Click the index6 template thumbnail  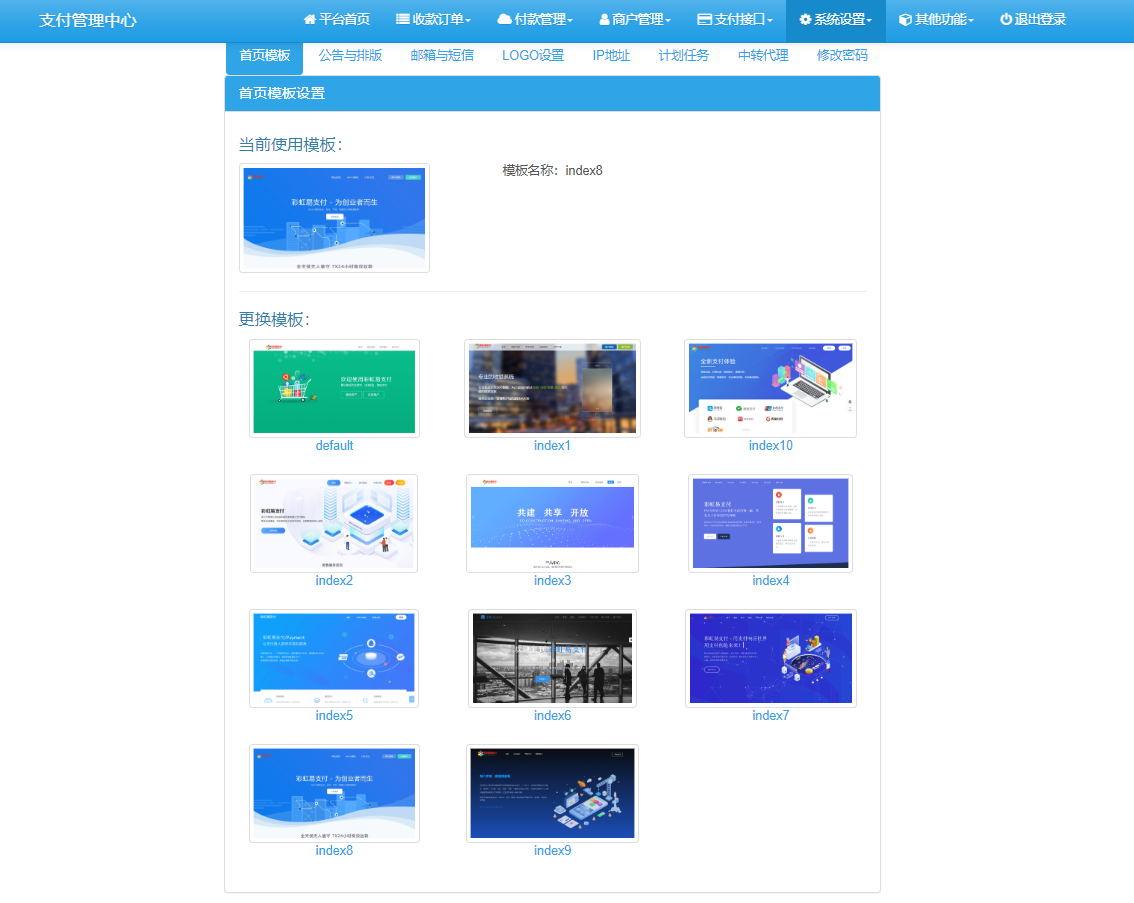(552, 658)
